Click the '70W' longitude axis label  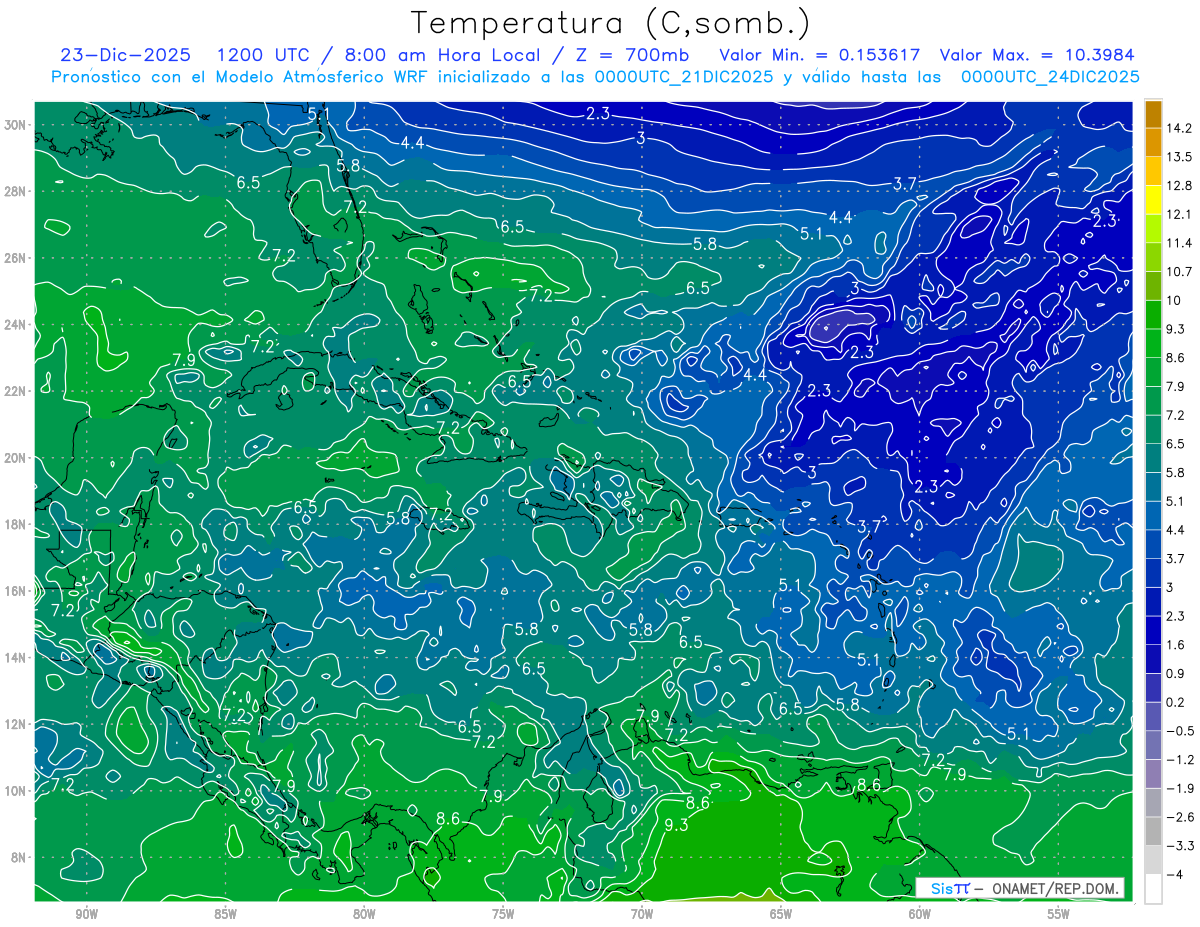[x=642, y=914]
